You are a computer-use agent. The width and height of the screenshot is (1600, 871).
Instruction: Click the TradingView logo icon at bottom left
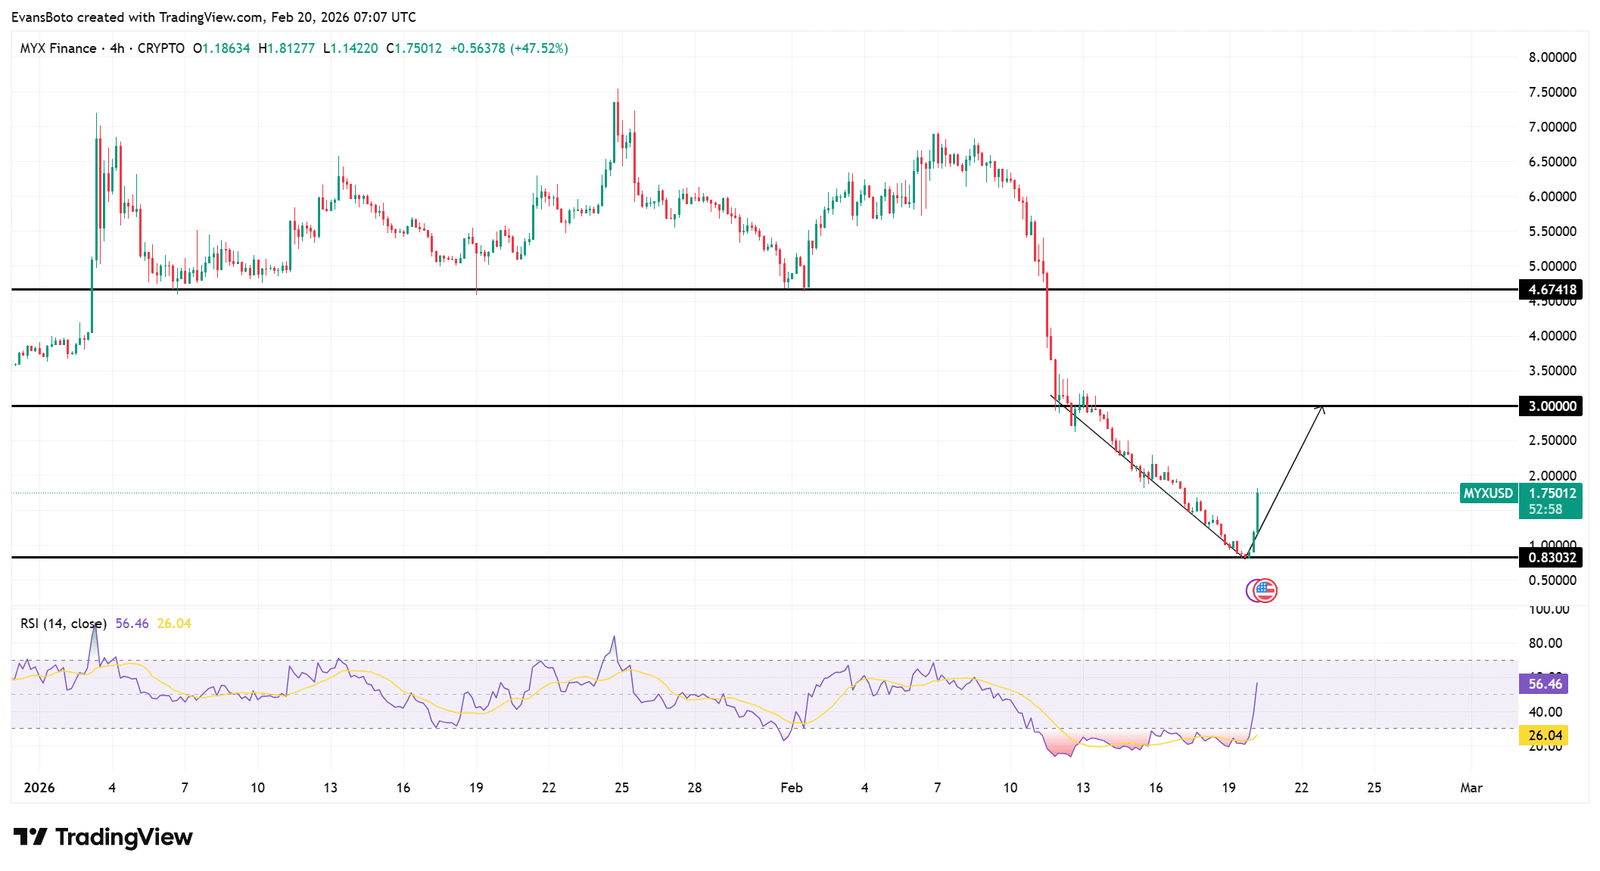29,837
